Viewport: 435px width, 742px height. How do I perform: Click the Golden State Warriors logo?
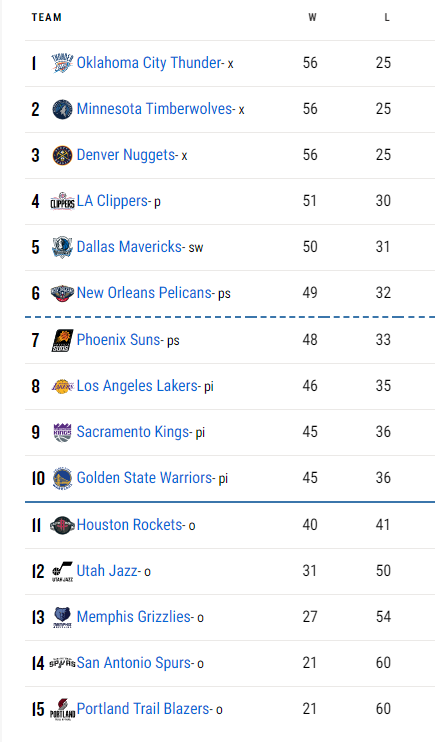click(x=62, y=478)
